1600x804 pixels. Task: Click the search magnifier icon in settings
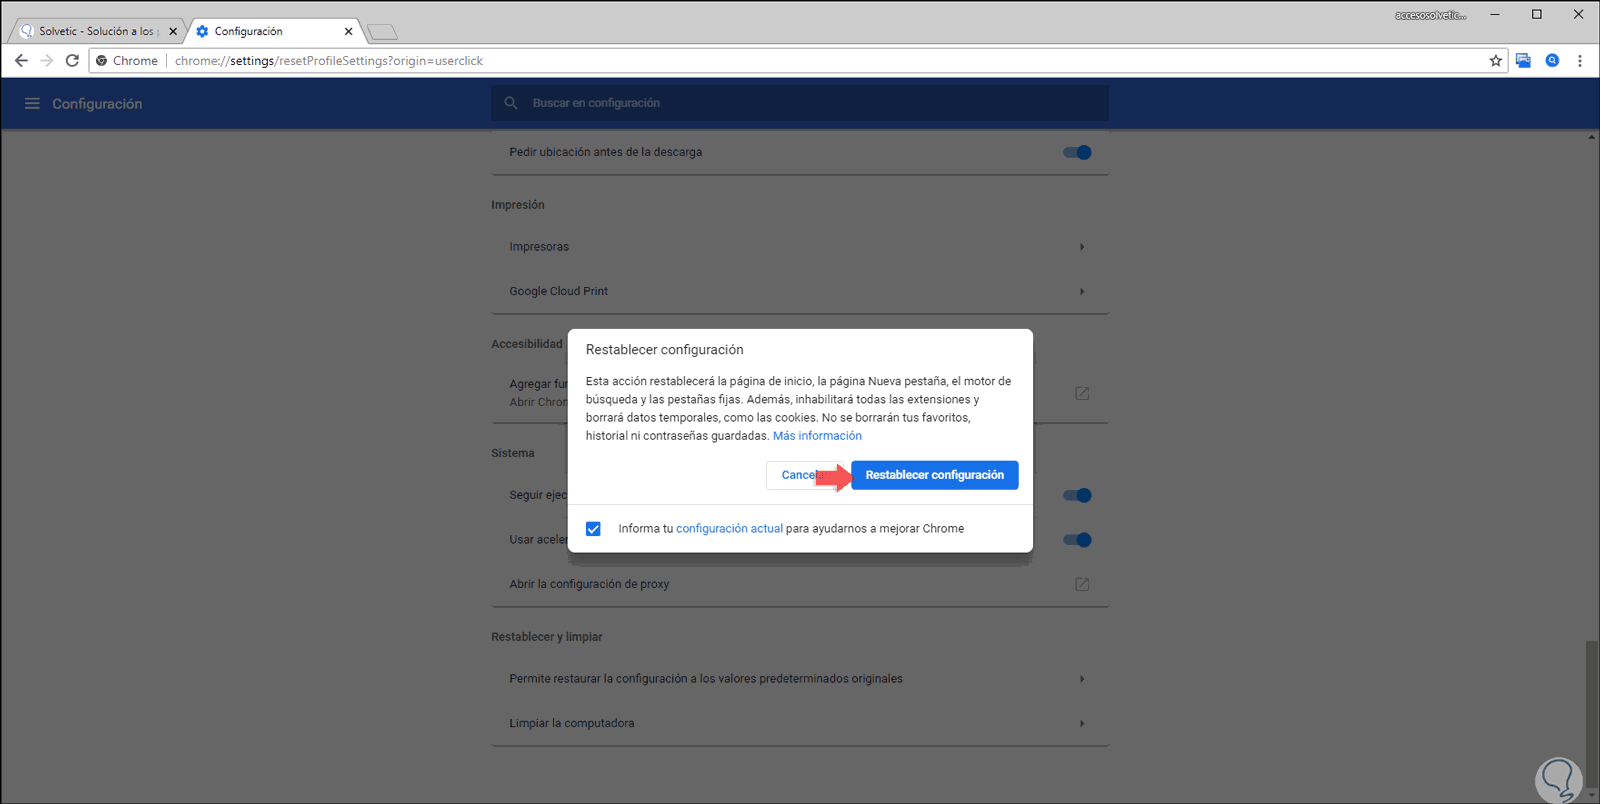(511, 103)
